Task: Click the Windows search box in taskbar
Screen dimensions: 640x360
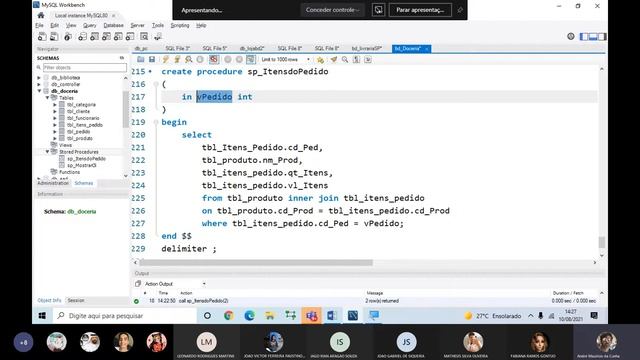Action: 125,316
